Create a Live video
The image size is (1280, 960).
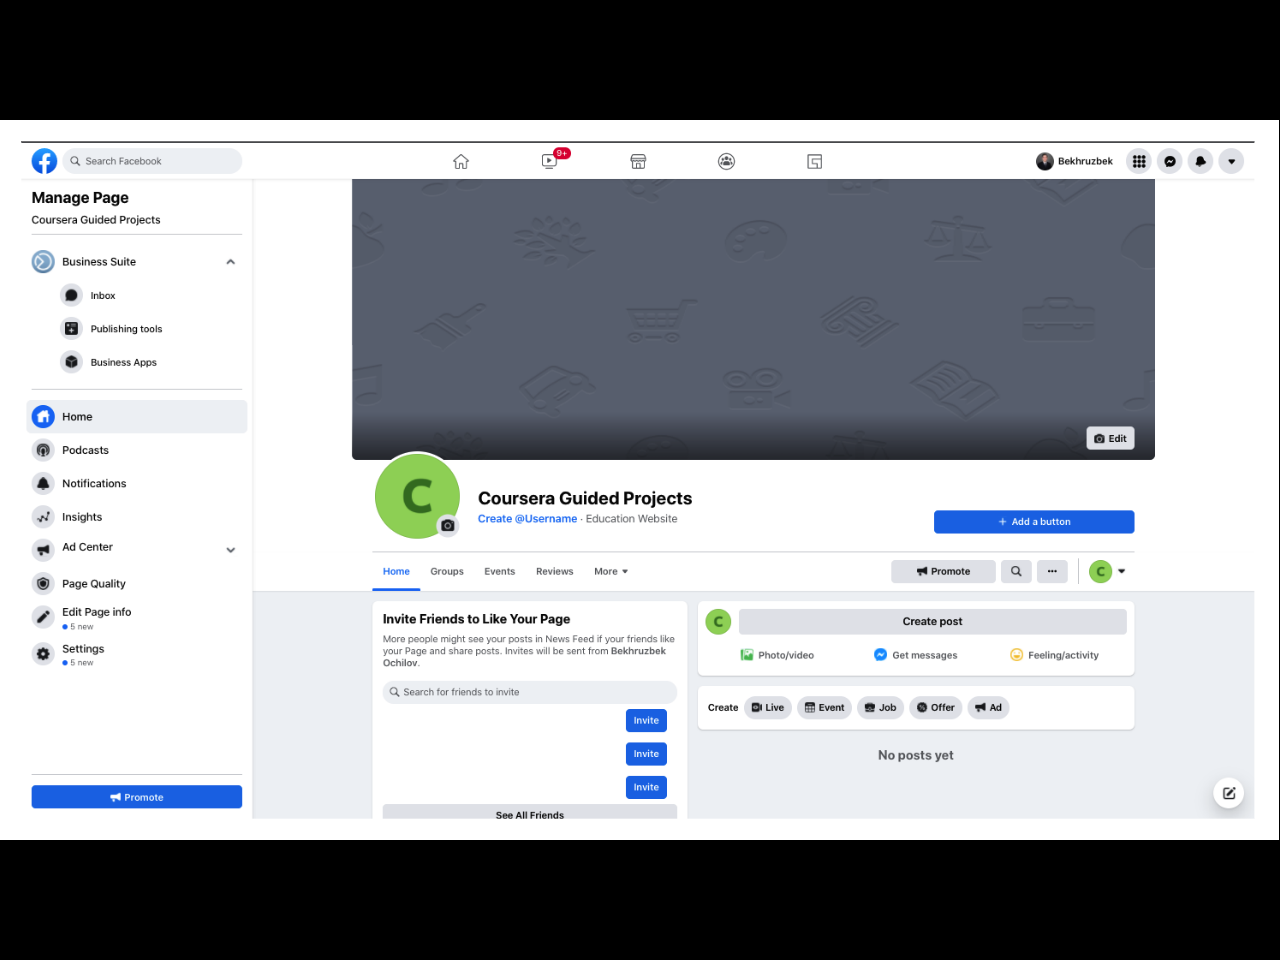(768, 708)
